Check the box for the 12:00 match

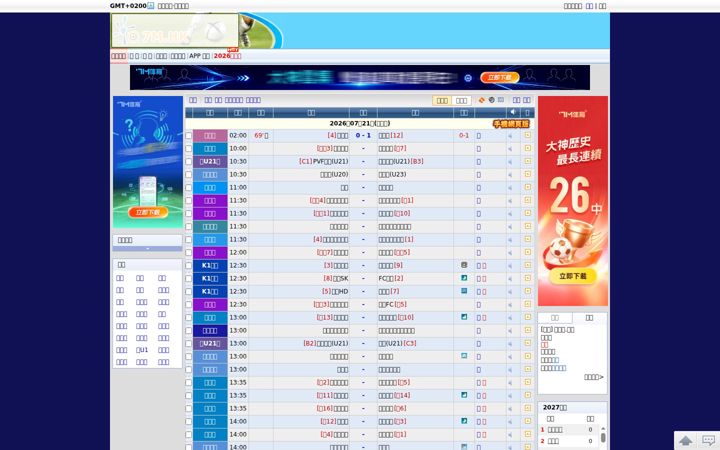click(x=188, y=253)
